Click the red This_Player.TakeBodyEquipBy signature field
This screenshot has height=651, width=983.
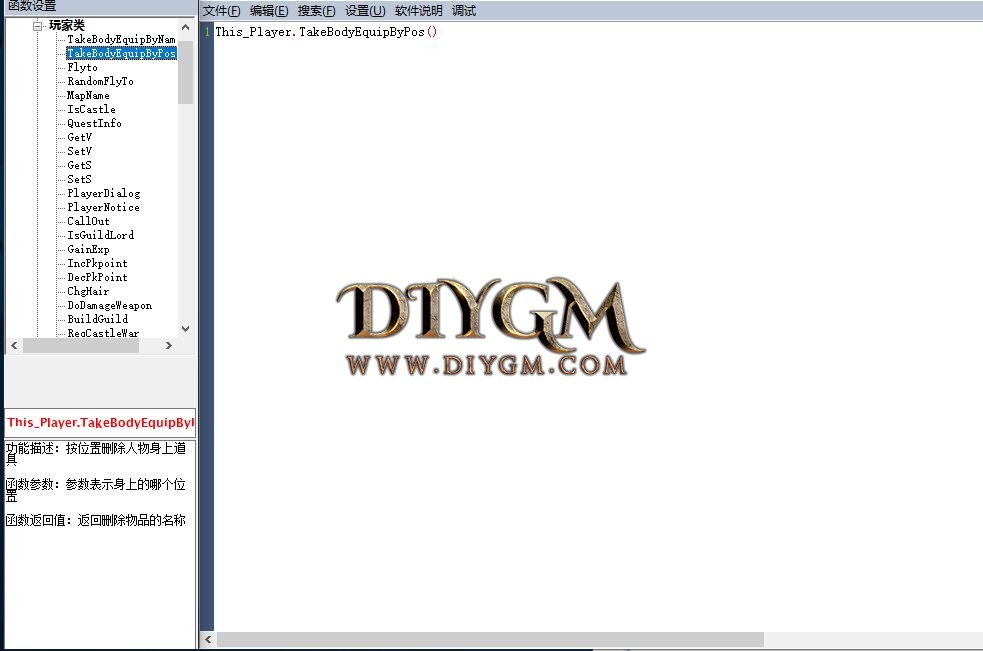pos(100,423)
